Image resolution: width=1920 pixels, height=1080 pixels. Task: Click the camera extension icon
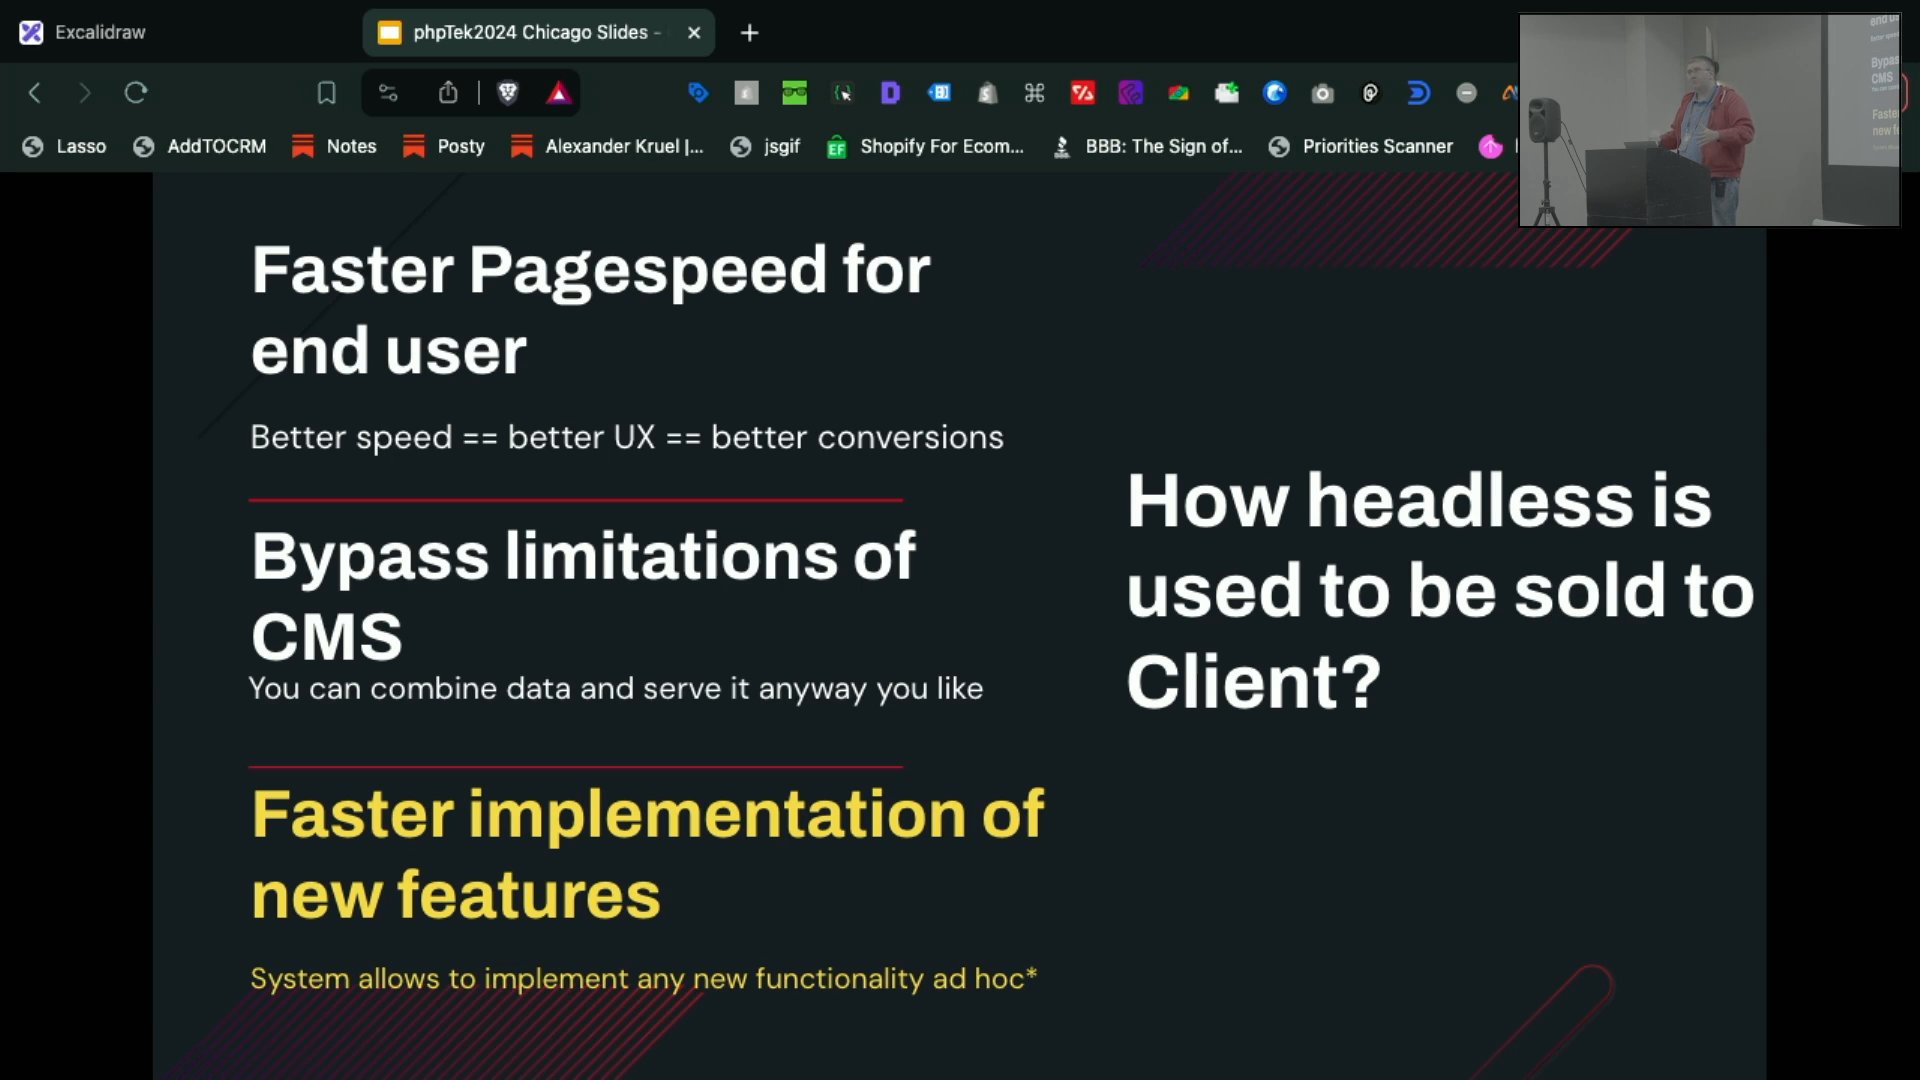(1323, 93)
